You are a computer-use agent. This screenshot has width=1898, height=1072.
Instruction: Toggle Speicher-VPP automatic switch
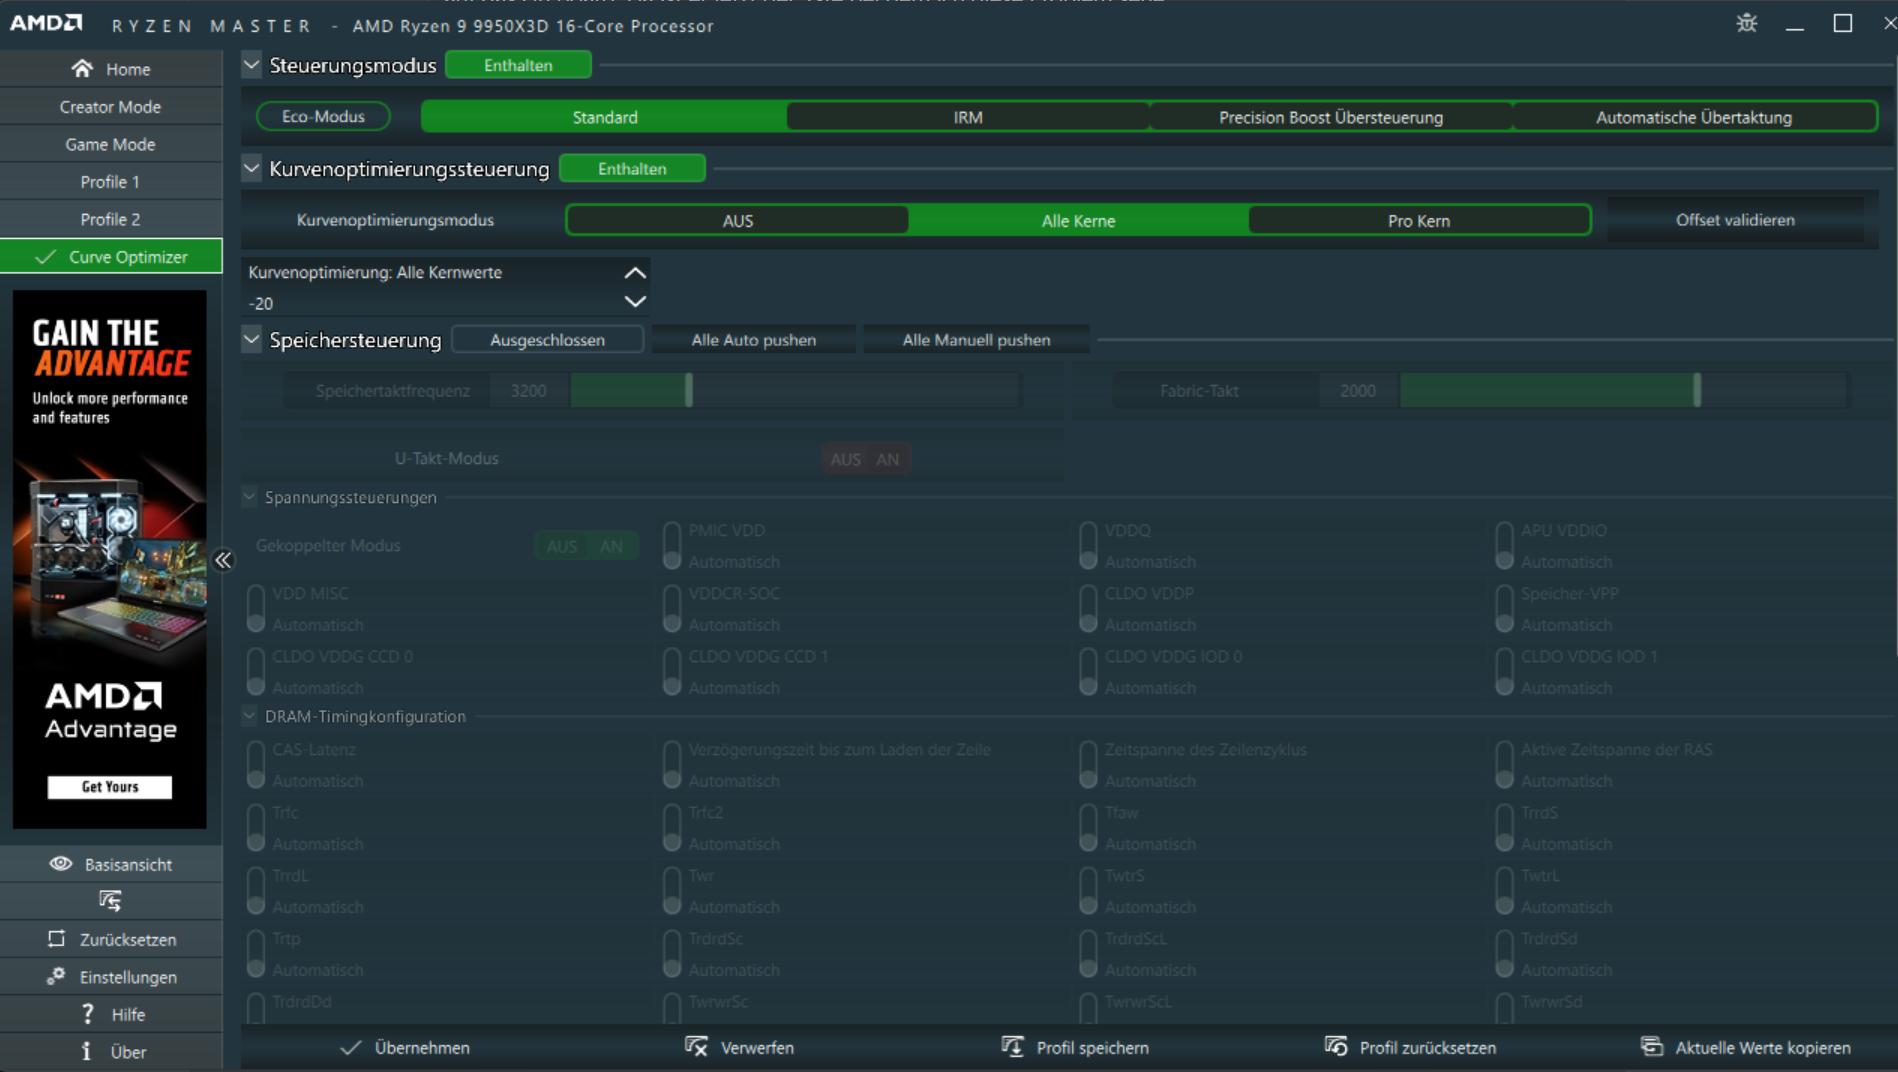coord(1504,609)
